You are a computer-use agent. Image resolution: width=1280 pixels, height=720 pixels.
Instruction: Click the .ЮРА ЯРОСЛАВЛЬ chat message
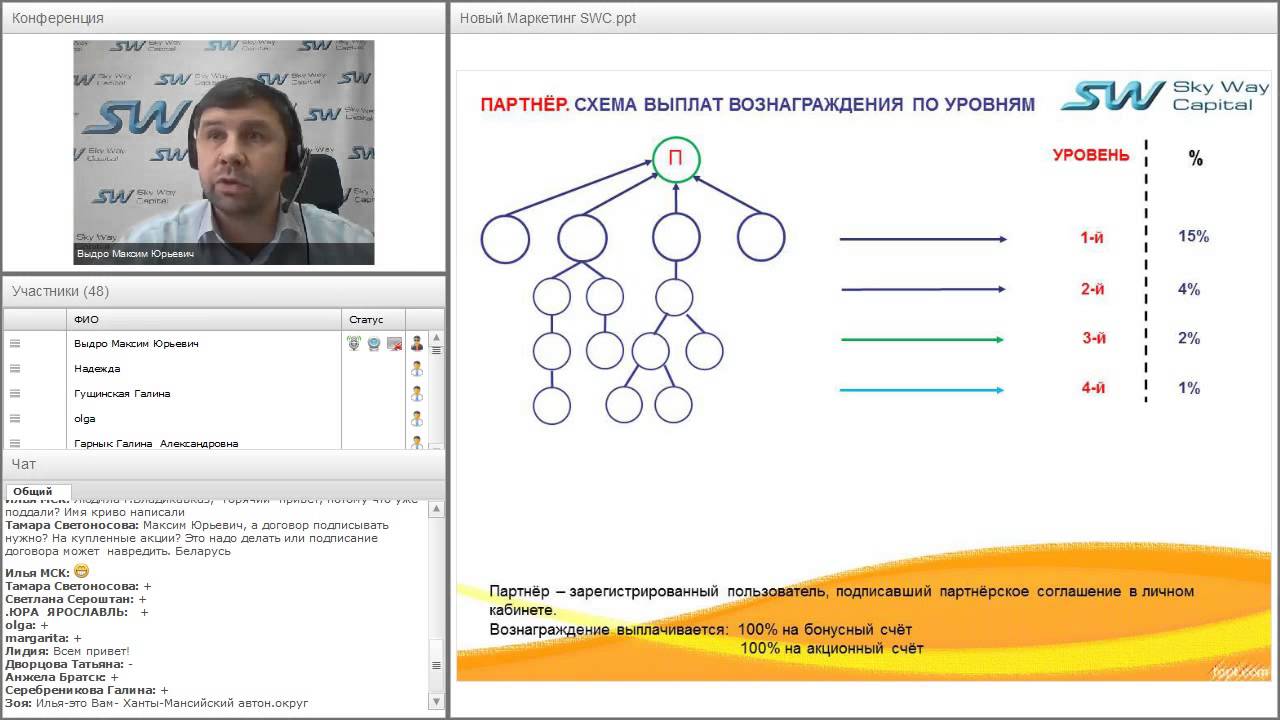[x=77, y=611]
